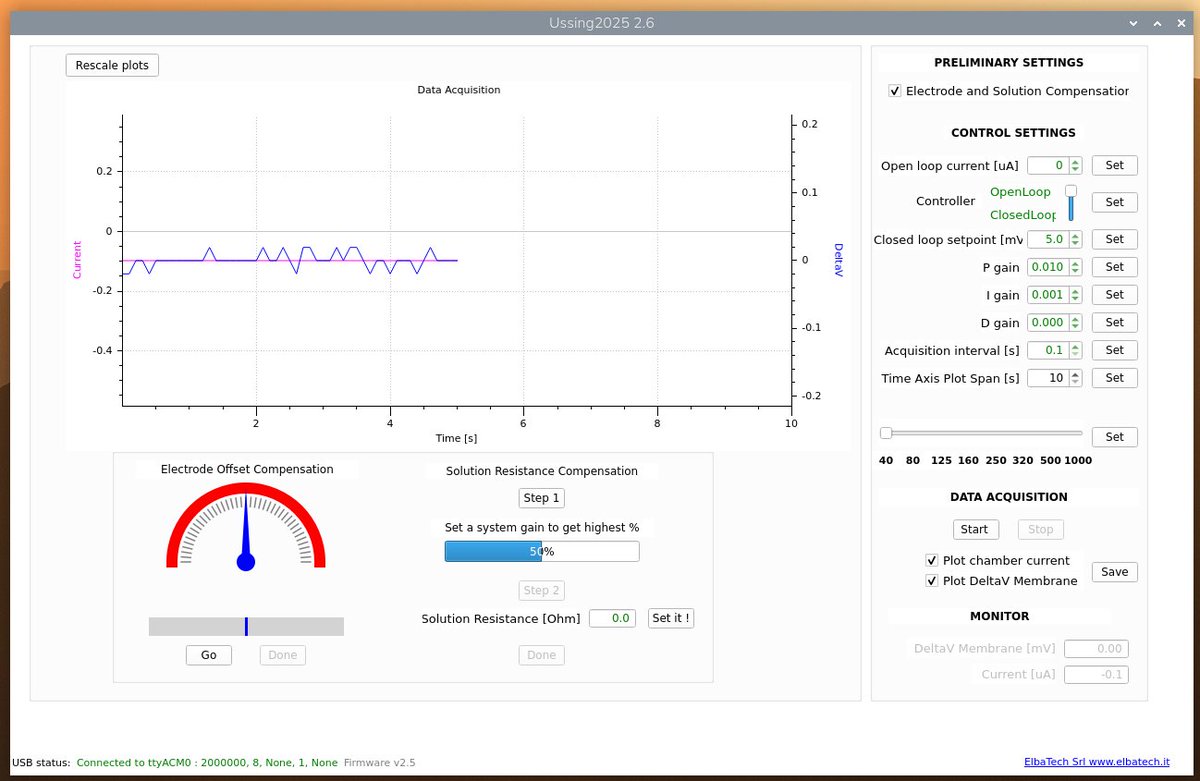The width and height of the screenshot is (1200, 781).
Task: Click Set next to P gain
Action: (x=1114, y=267)
